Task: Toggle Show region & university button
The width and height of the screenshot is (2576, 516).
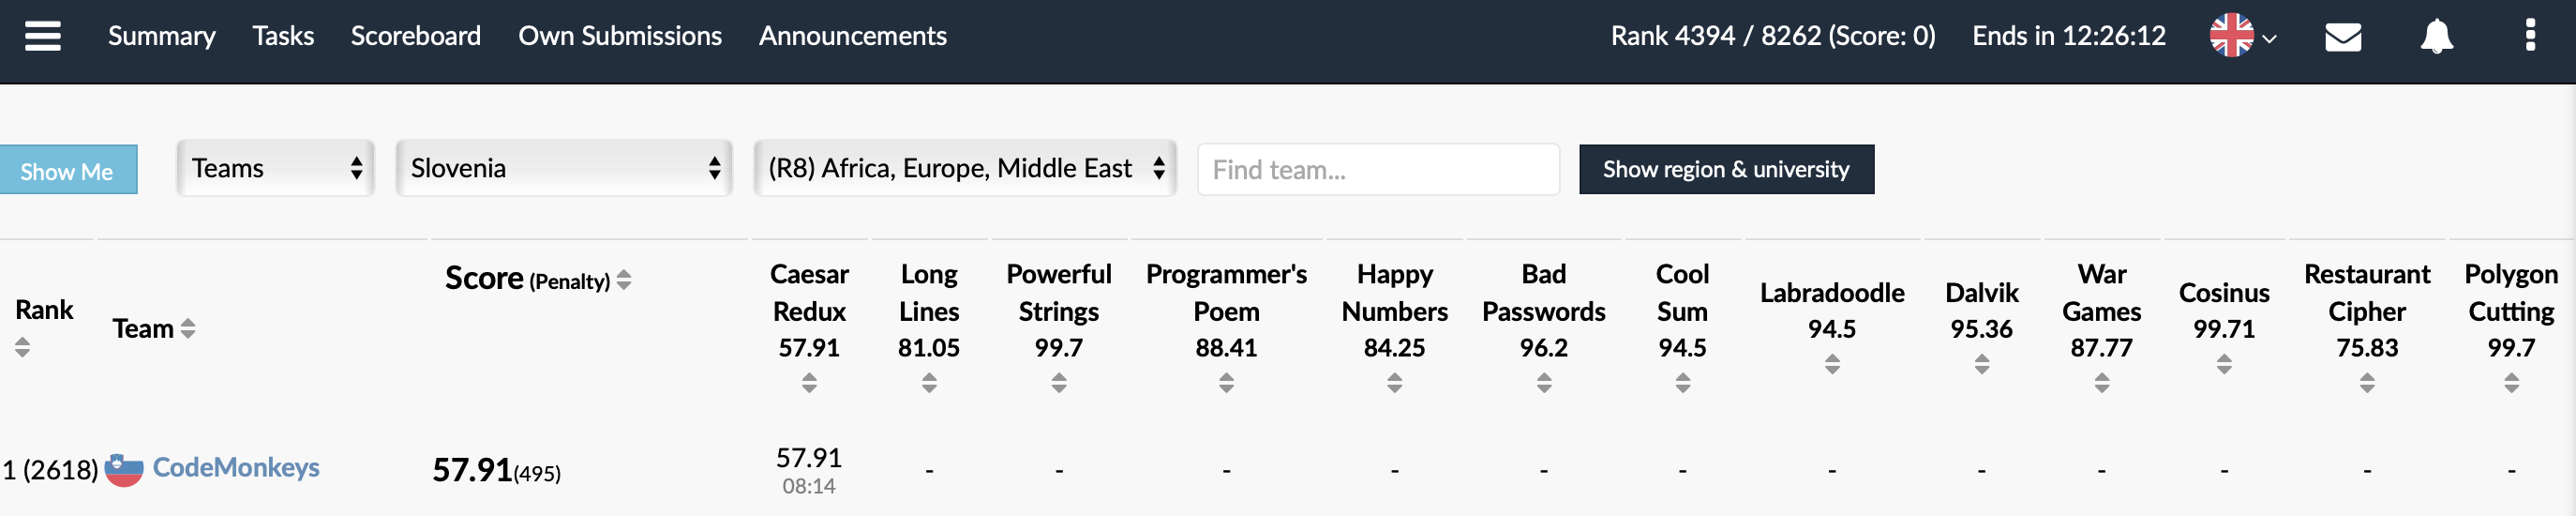Action: (1725, 170)
